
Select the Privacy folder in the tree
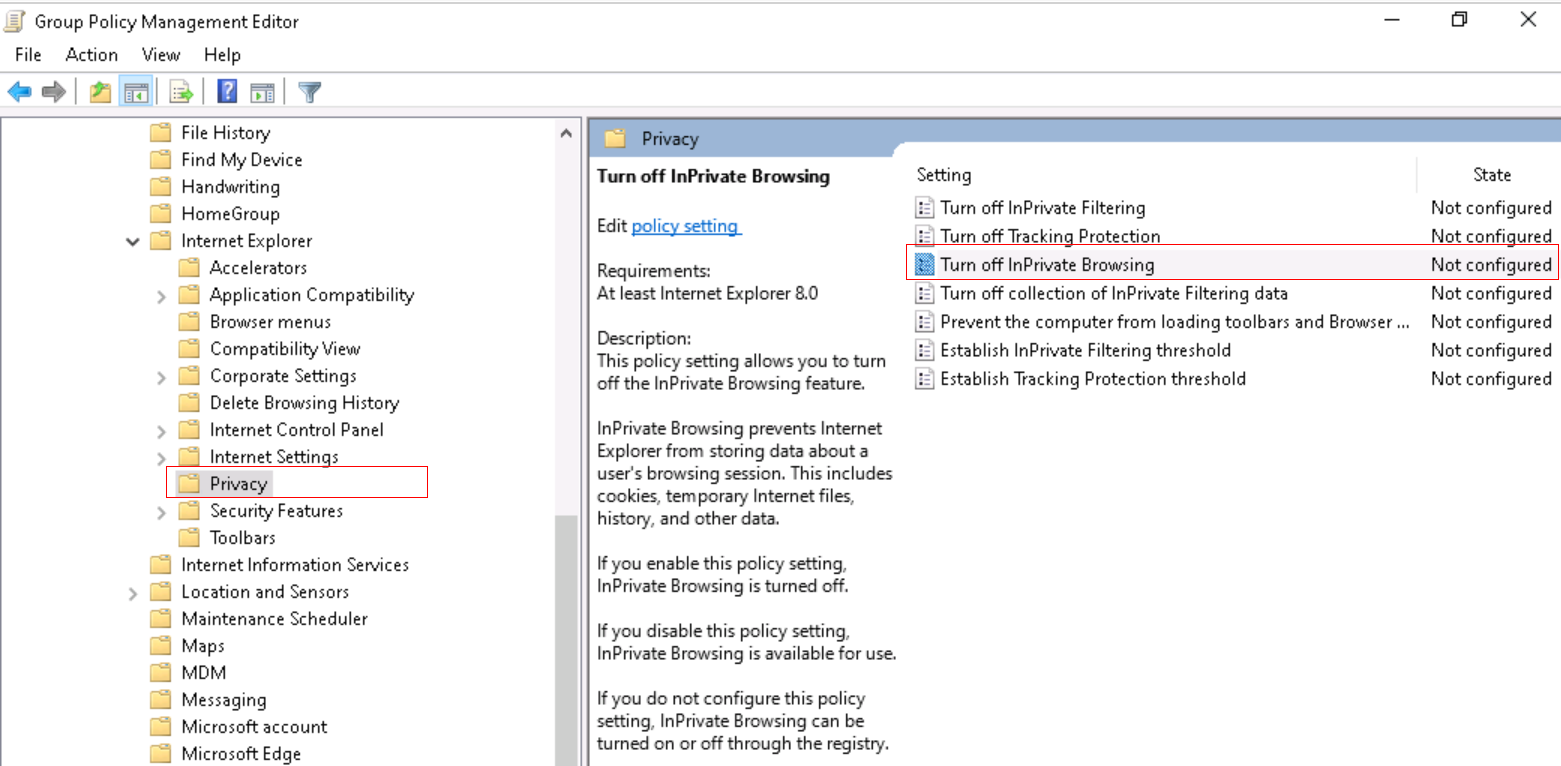(x=238, y=483)
